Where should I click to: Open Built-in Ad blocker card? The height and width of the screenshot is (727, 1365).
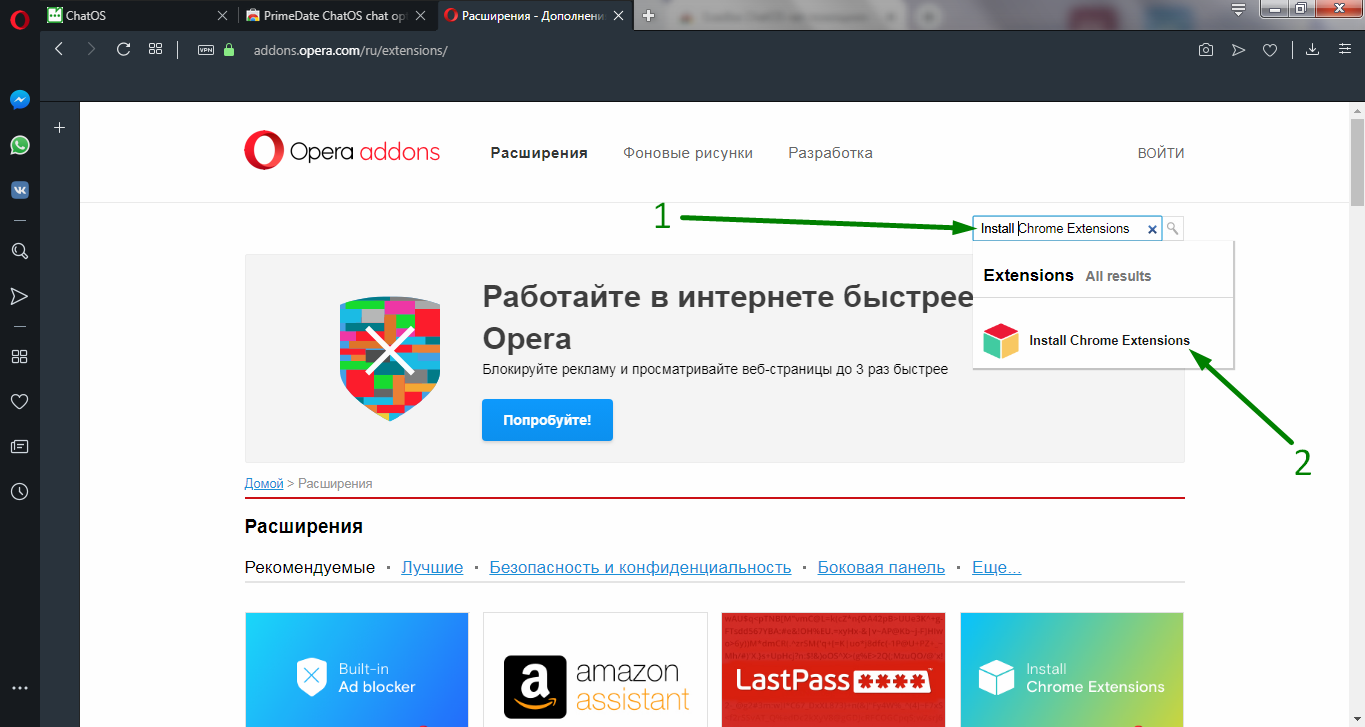[x=357, y=670]
